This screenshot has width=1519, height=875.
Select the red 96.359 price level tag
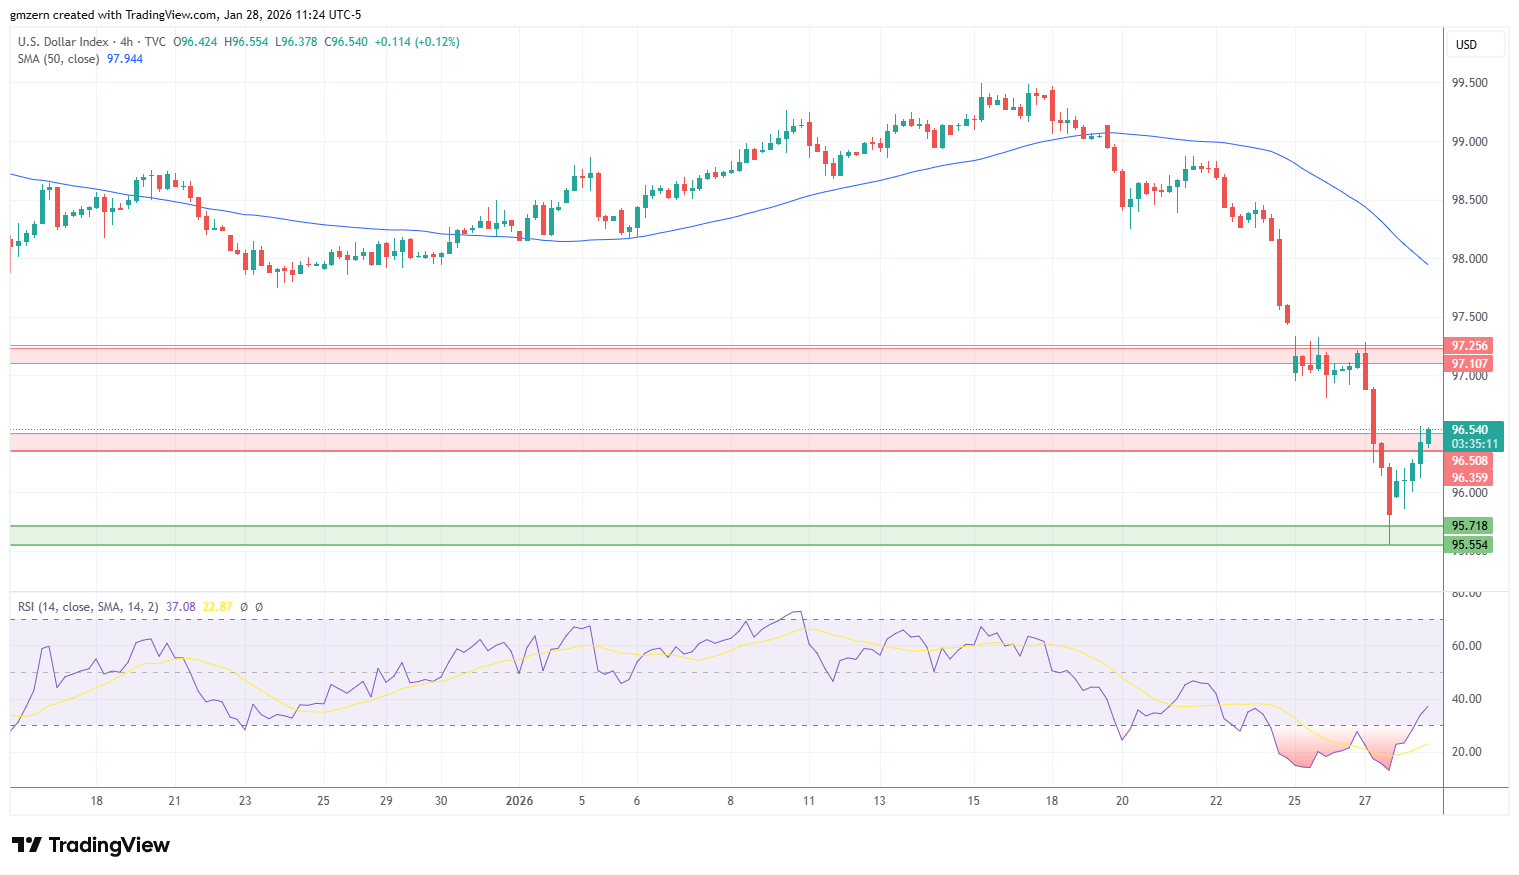[1469, 478]
